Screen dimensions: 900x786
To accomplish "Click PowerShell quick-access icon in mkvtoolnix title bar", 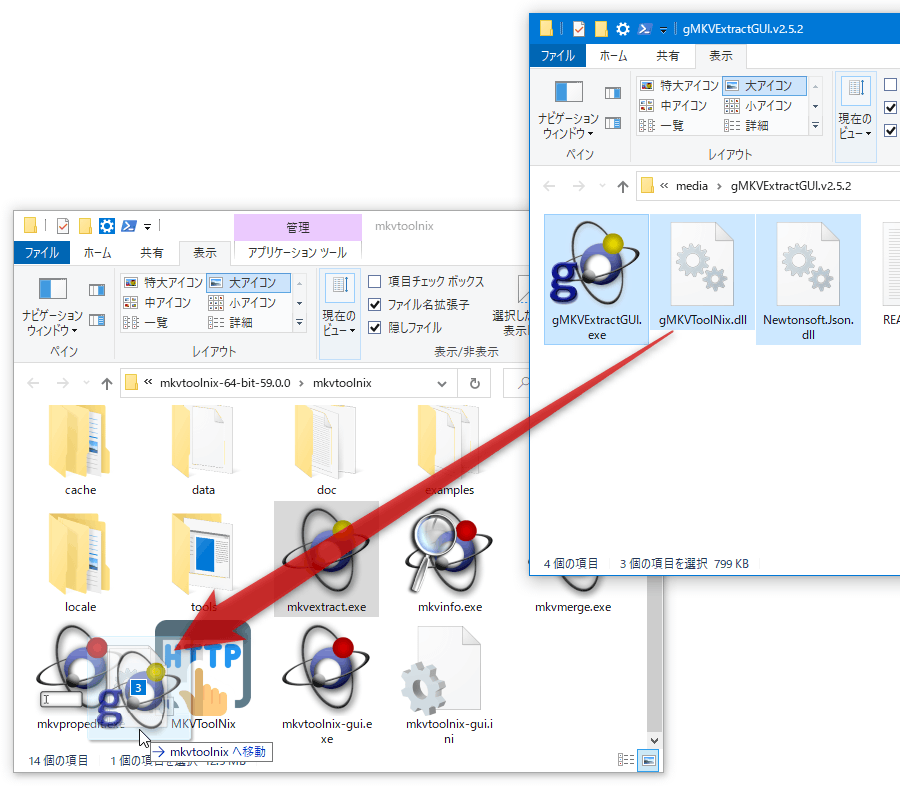I will click(x=129, y=226).
